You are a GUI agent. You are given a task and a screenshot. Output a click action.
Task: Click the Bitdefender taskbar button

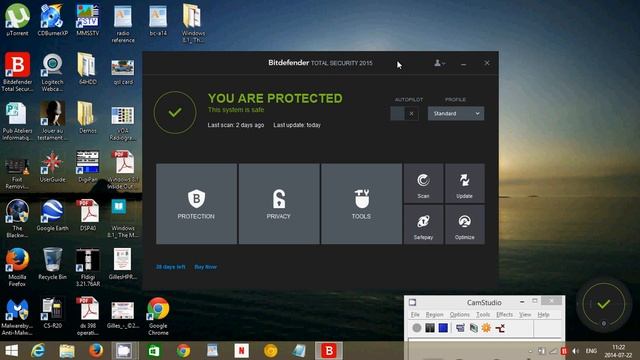coord(329,351)
